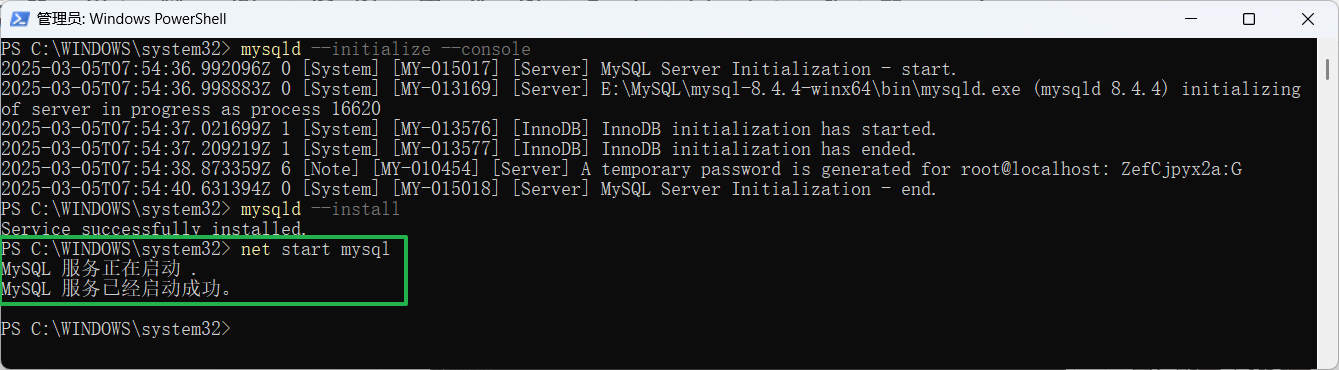
Task: Maximize the PowerShell window
Action: 1249,18
